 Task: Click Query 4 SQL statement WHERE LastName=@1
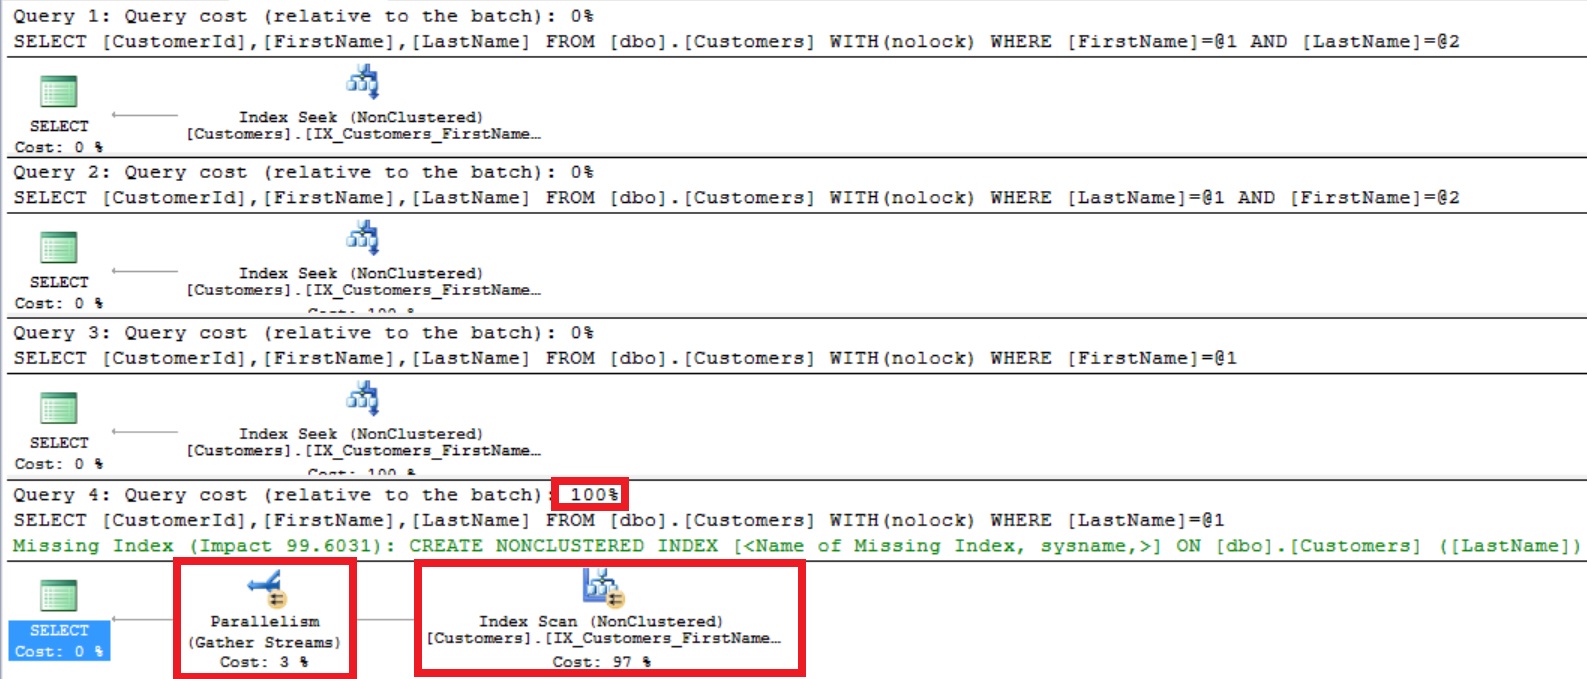[618, 520]
